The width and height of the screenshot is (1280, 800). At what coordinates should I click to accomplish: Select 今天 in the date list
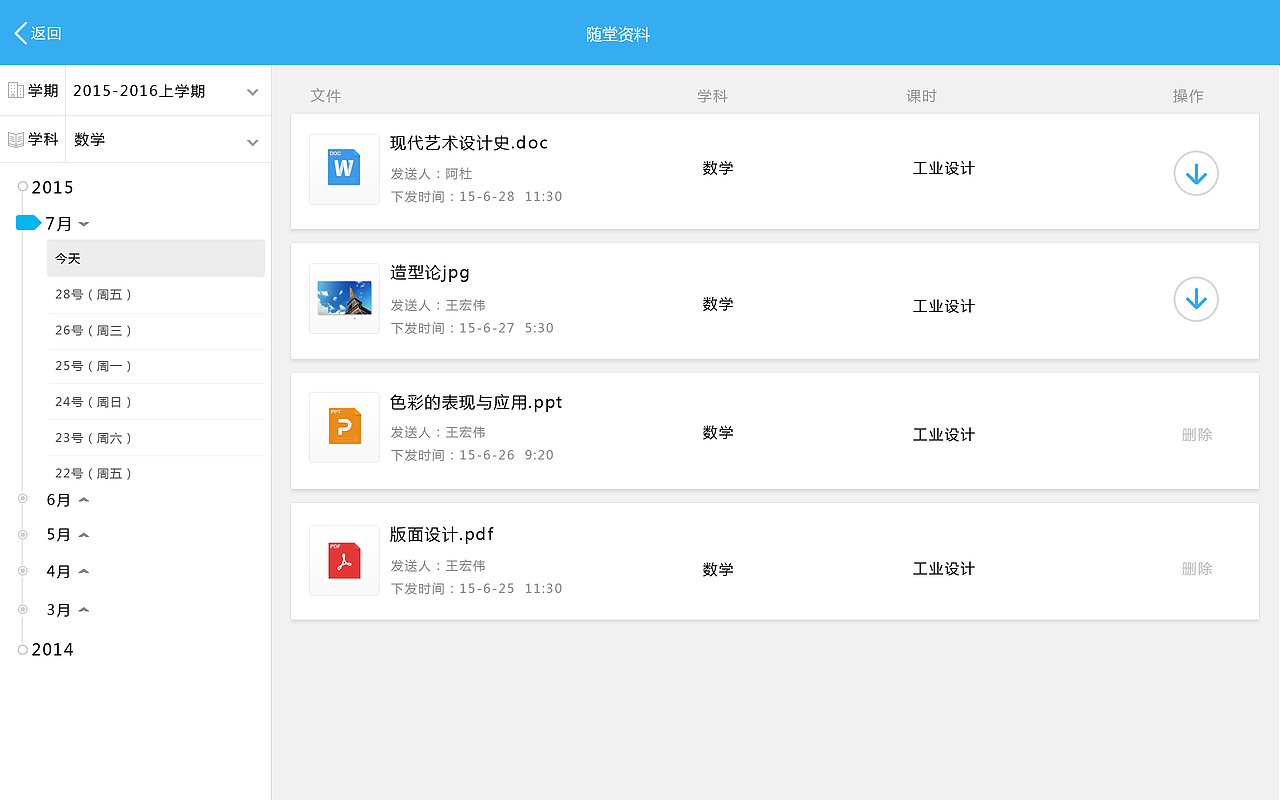point(156,258)
